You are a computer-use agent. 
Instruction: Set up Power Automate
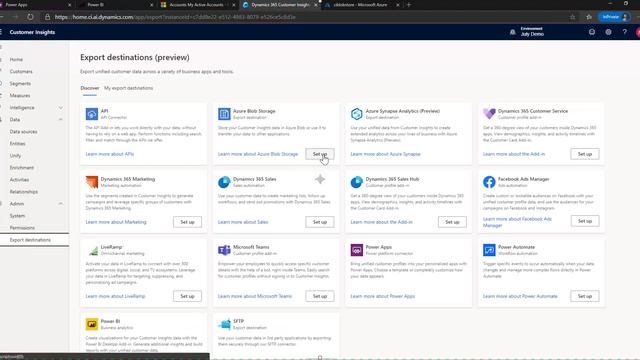pos(585,296)
